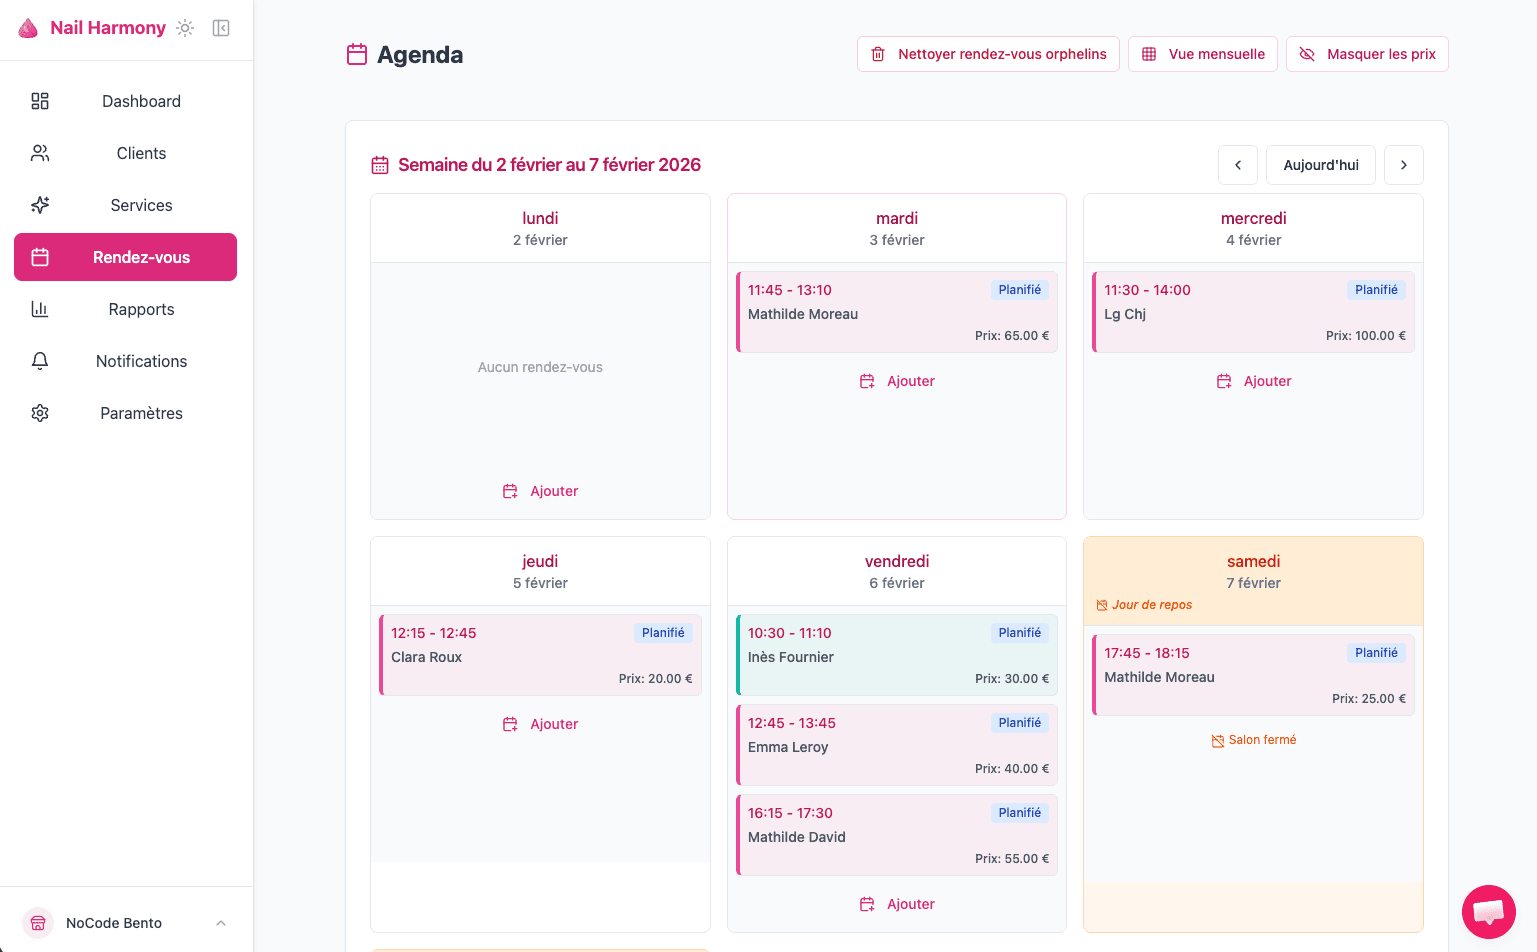Open Notifications via the bell icon
Image resolution: width=1537 pixels, height=952 pixels.
(x=39, y=361)
